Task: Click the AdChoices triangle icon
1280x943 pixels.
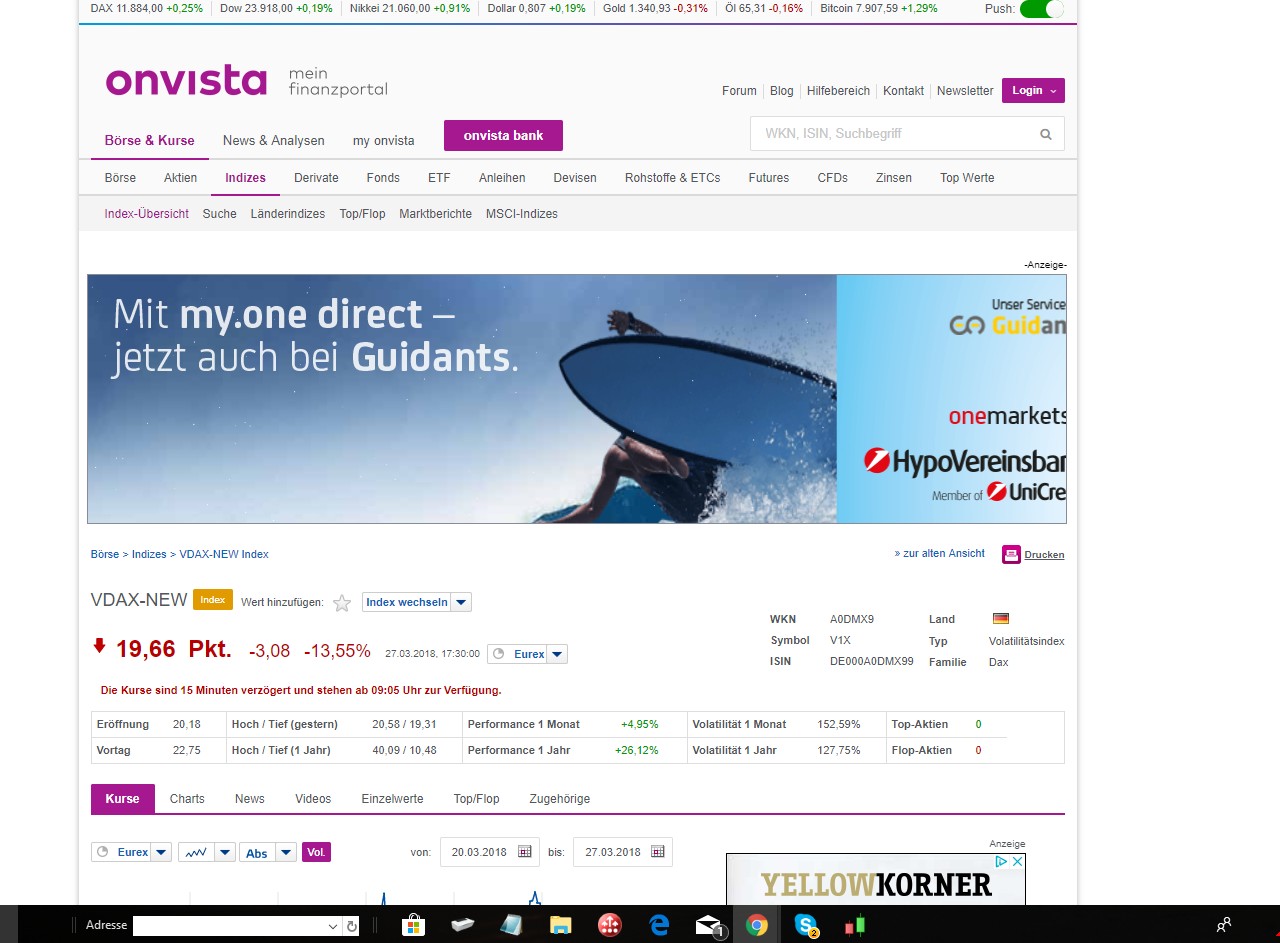Action: 1001,861
